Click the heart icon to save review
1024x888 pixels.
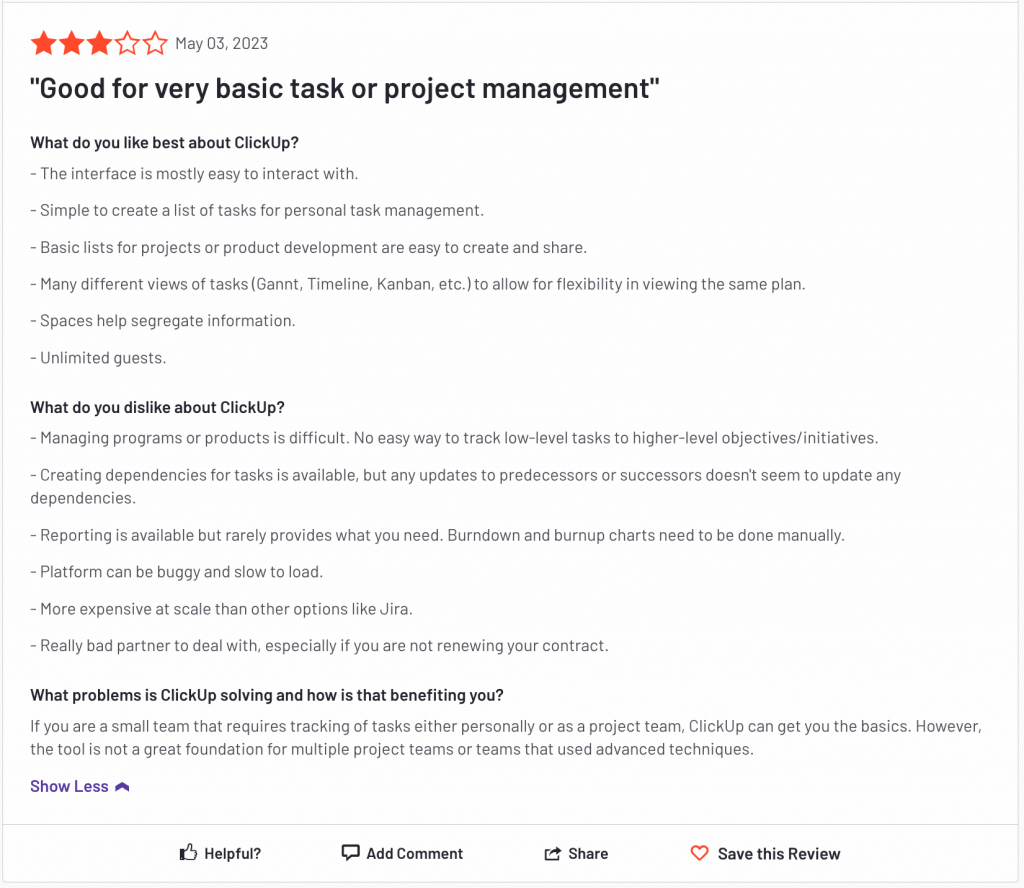(x=699, y=853)
